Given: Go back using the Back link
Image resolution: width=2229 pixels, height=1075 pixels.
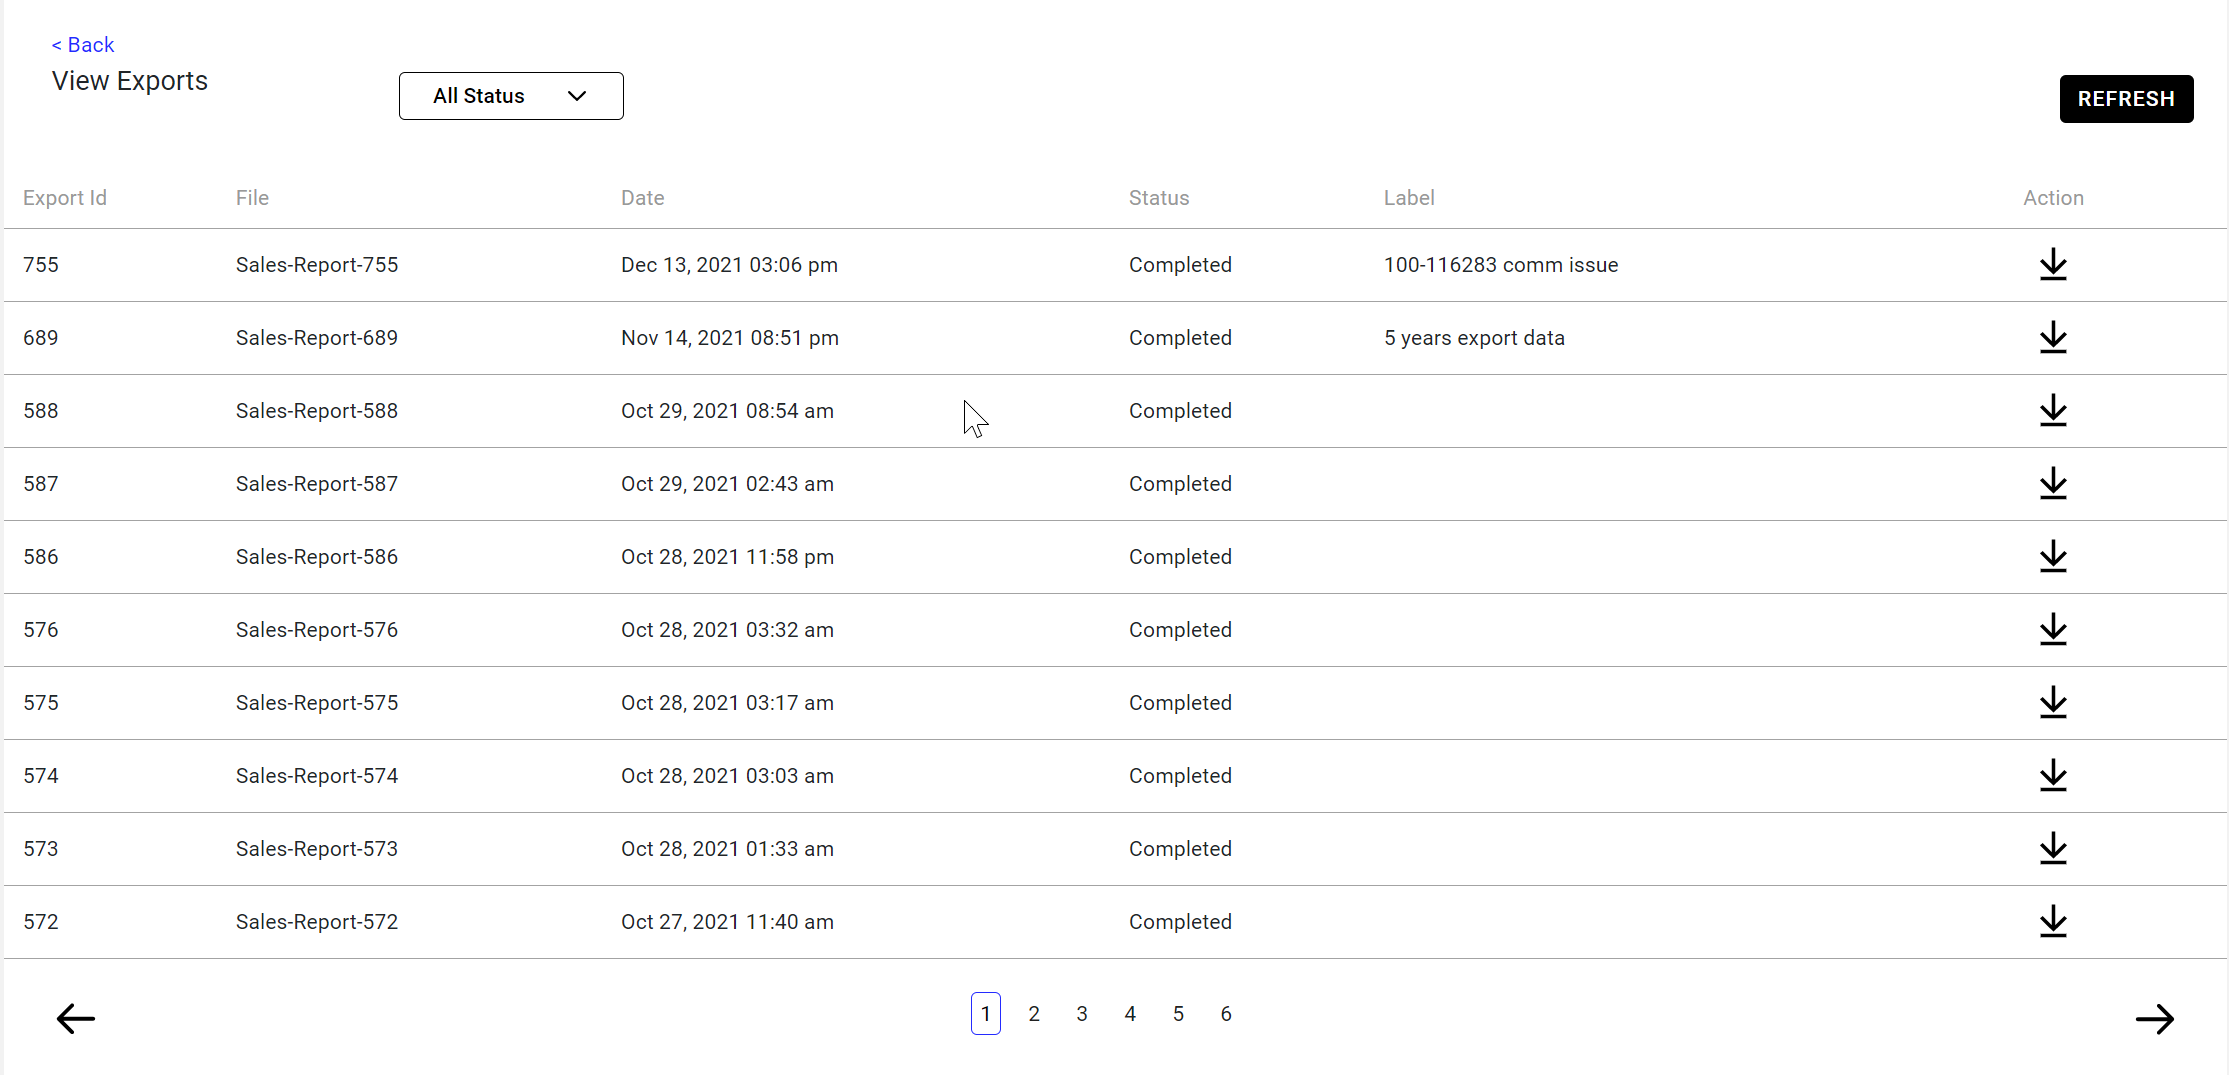Looking at the screenshot, I should (x=83, y=45).
